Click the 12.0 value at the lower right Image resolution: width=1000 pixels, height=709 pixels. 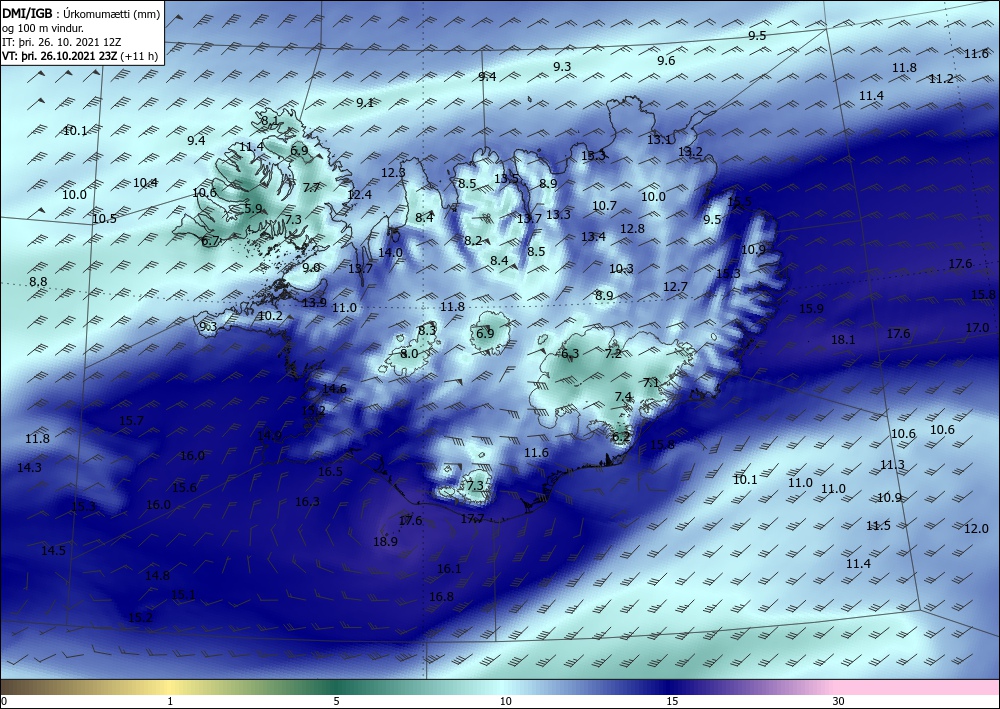pos(976,529)
